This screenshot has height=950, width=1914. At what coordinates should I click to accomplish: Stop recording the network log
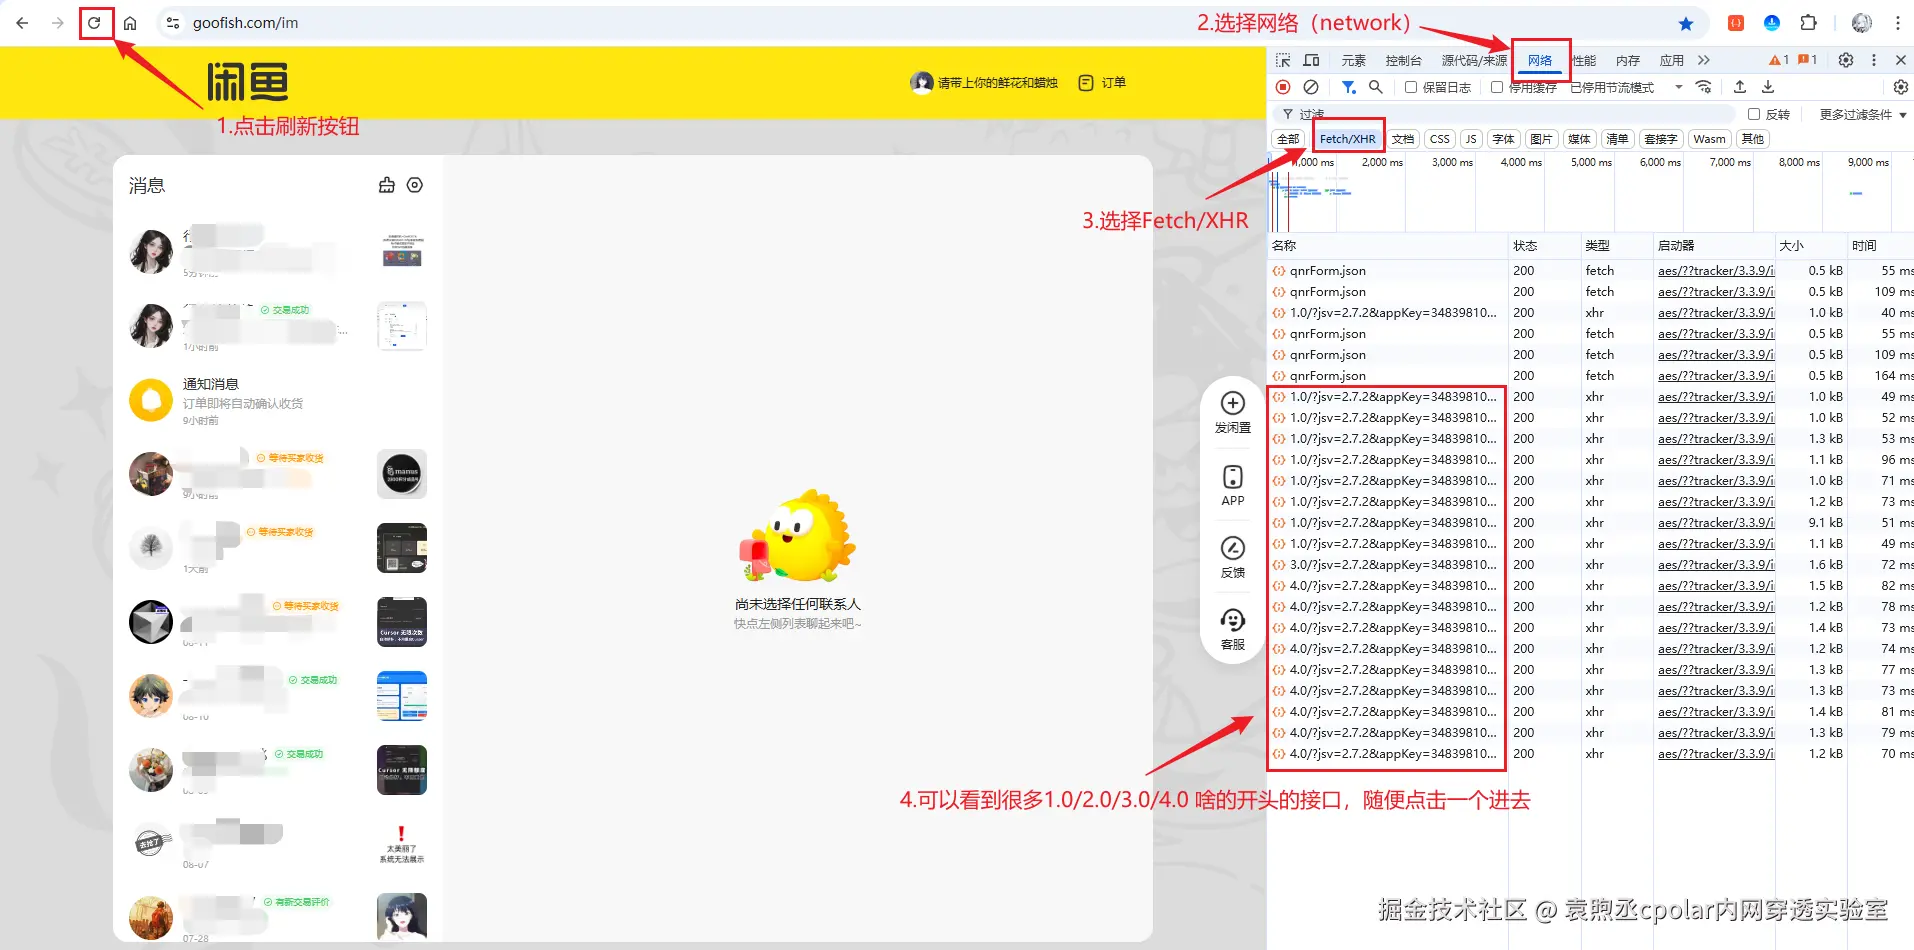pyautogui.click(x=1283, y=87)
